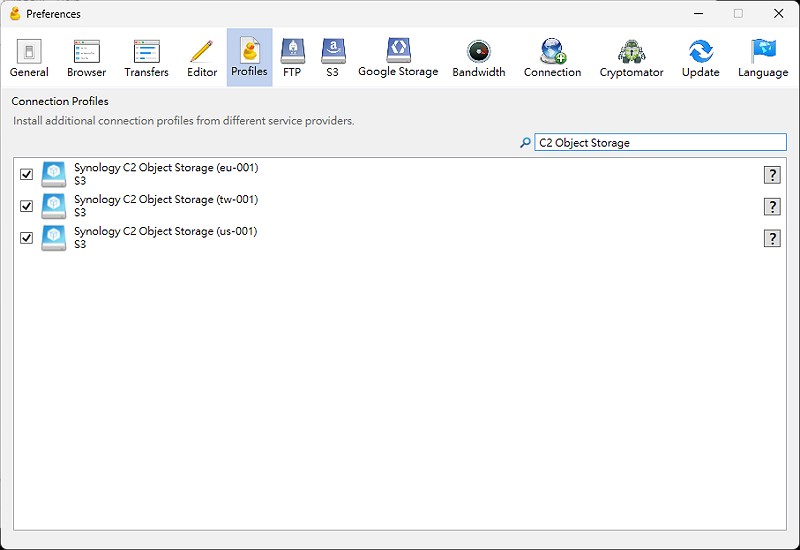
Task: Open the Browser preferences tab
Action: [x=87, y=58]
